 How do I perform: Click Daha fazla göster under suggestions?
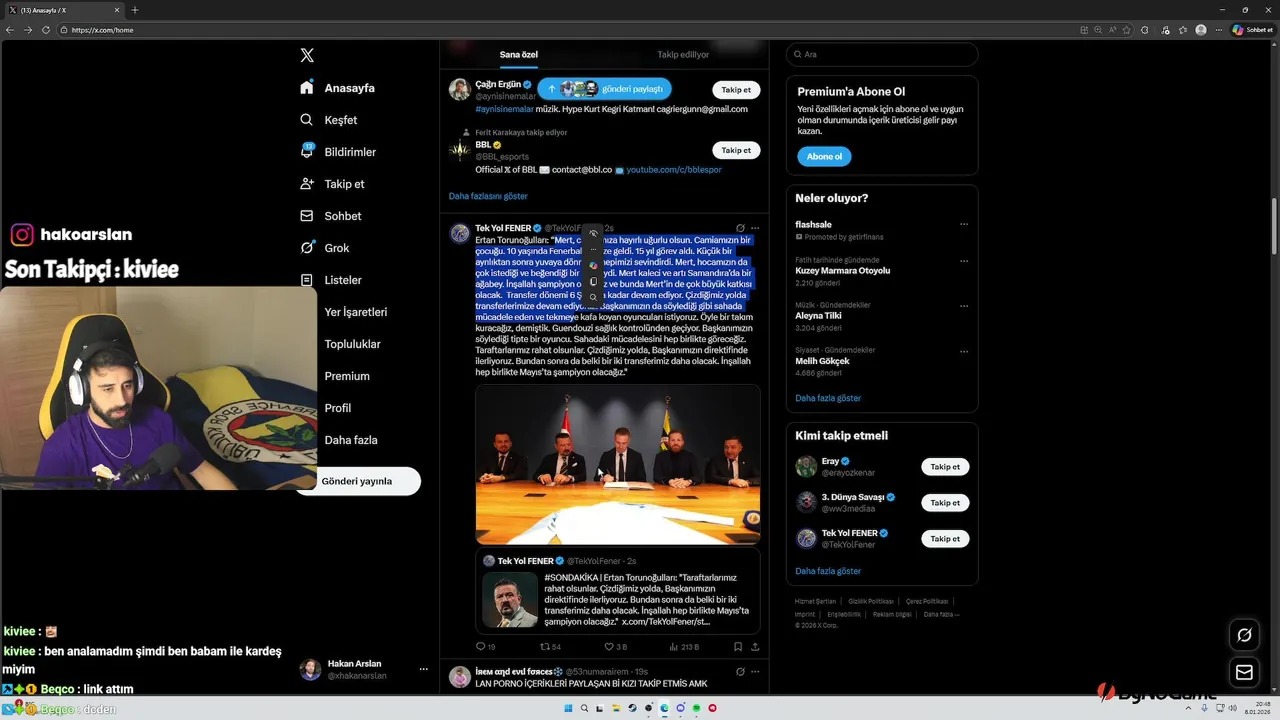(x=828, y=571)
